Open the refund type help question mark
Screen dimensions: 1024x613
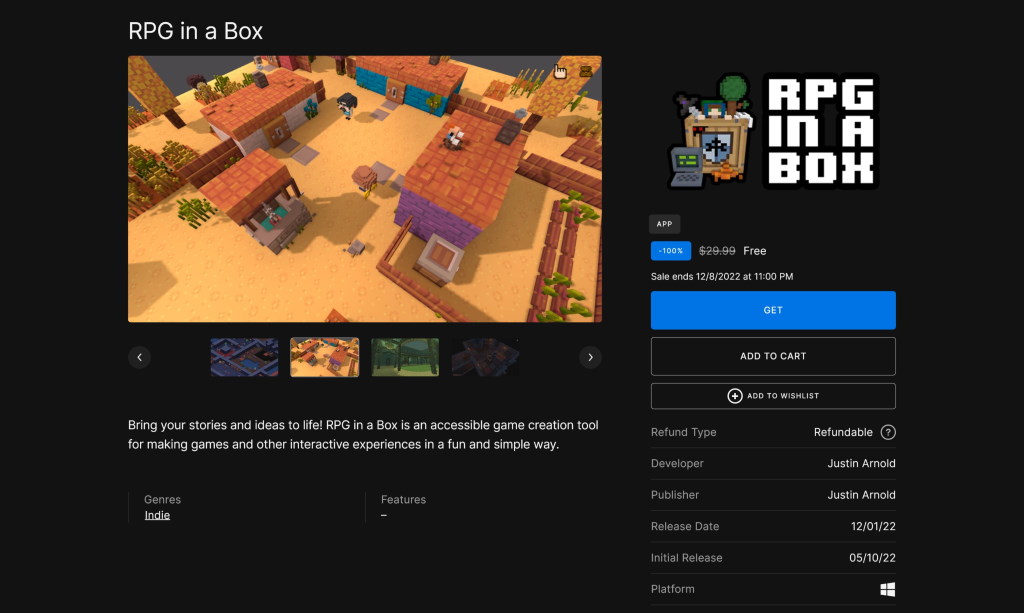coord(888,432)
